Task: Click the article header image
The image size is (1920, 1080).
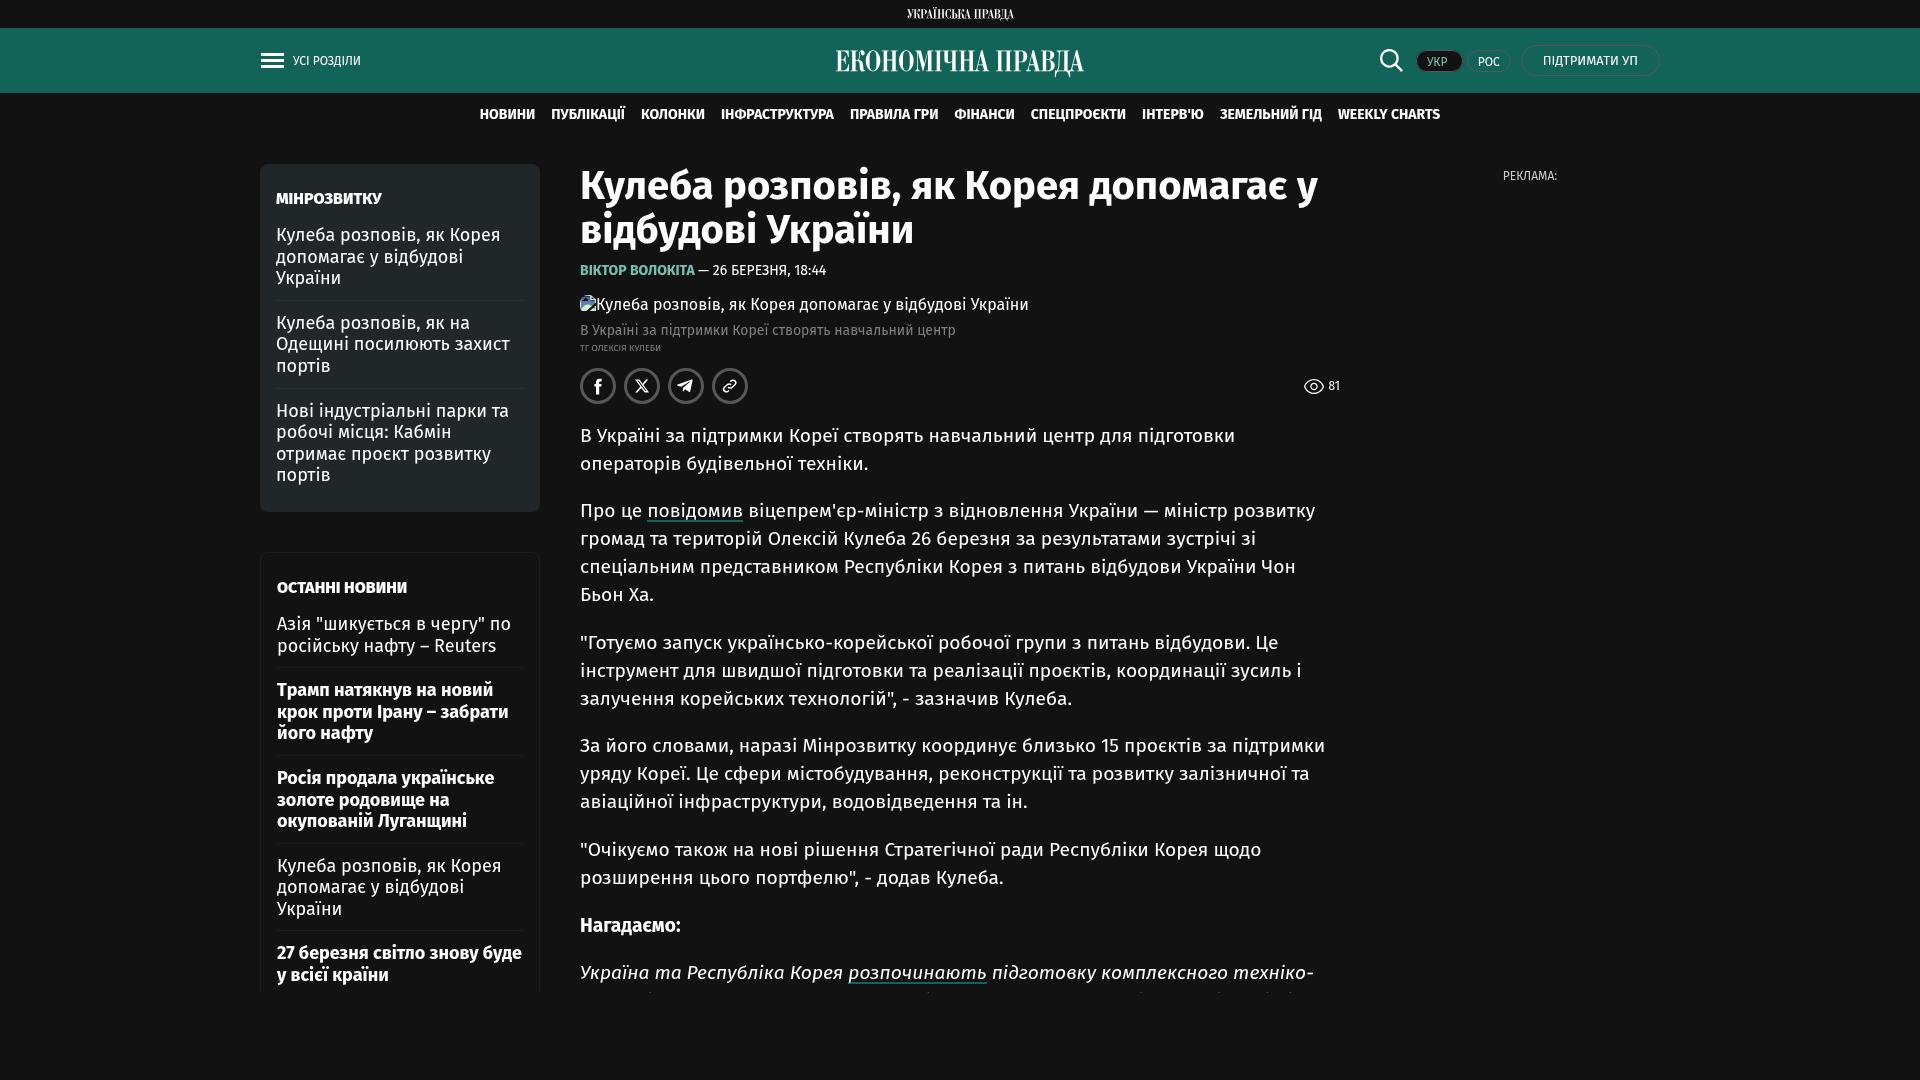Action: (x=804, y=305)
